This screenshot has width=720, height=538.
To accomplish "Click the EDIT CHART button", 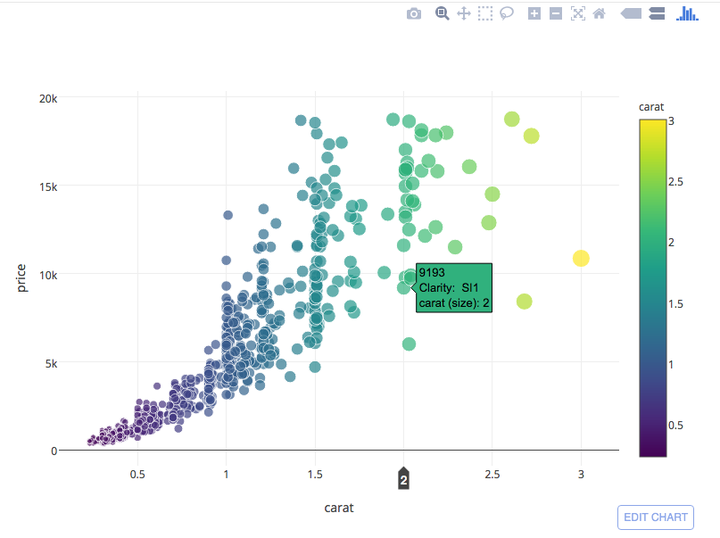I will coord(655,517).
